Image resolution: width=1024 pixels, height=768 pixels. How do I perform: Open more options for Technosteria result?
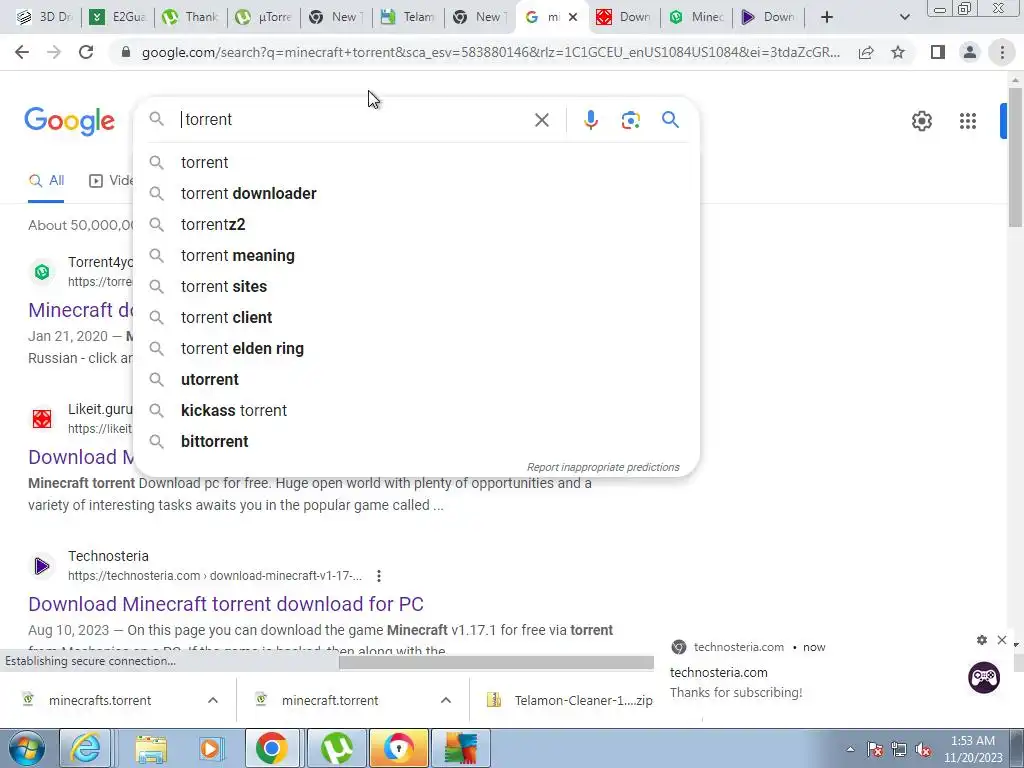(379, 576)
